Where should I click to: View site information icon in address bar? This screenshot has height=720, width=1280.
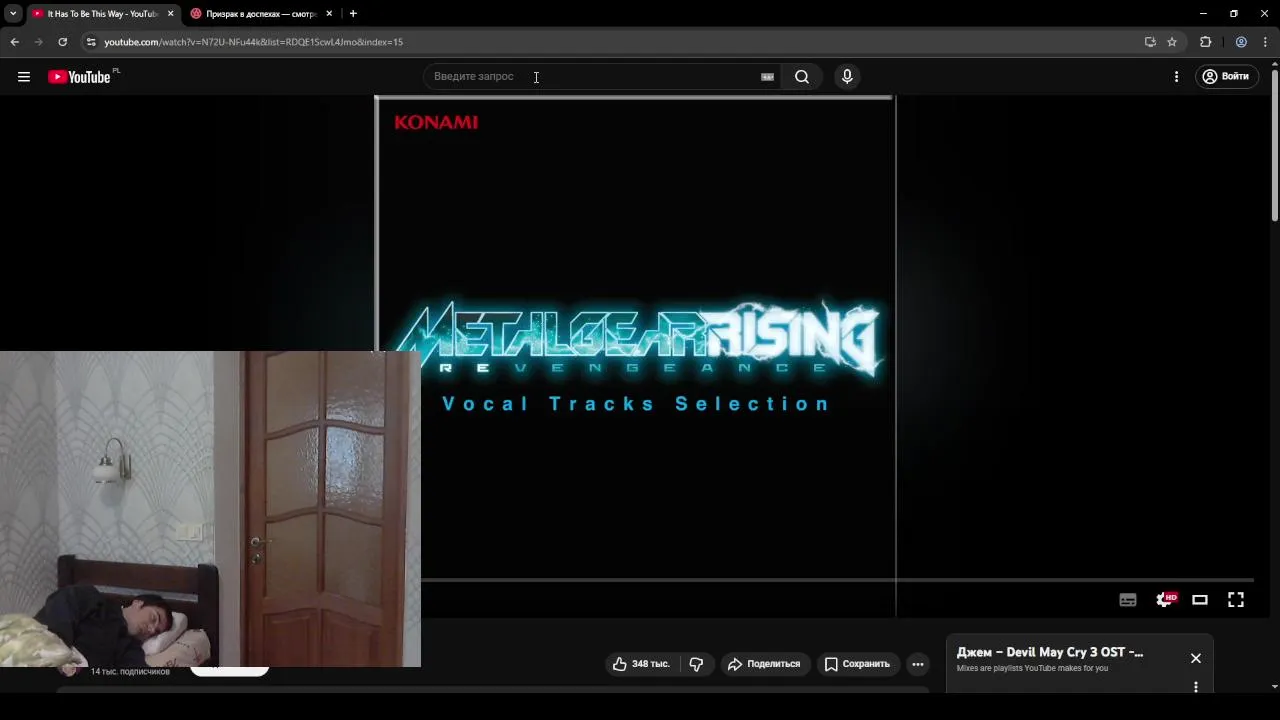(91, 42)
